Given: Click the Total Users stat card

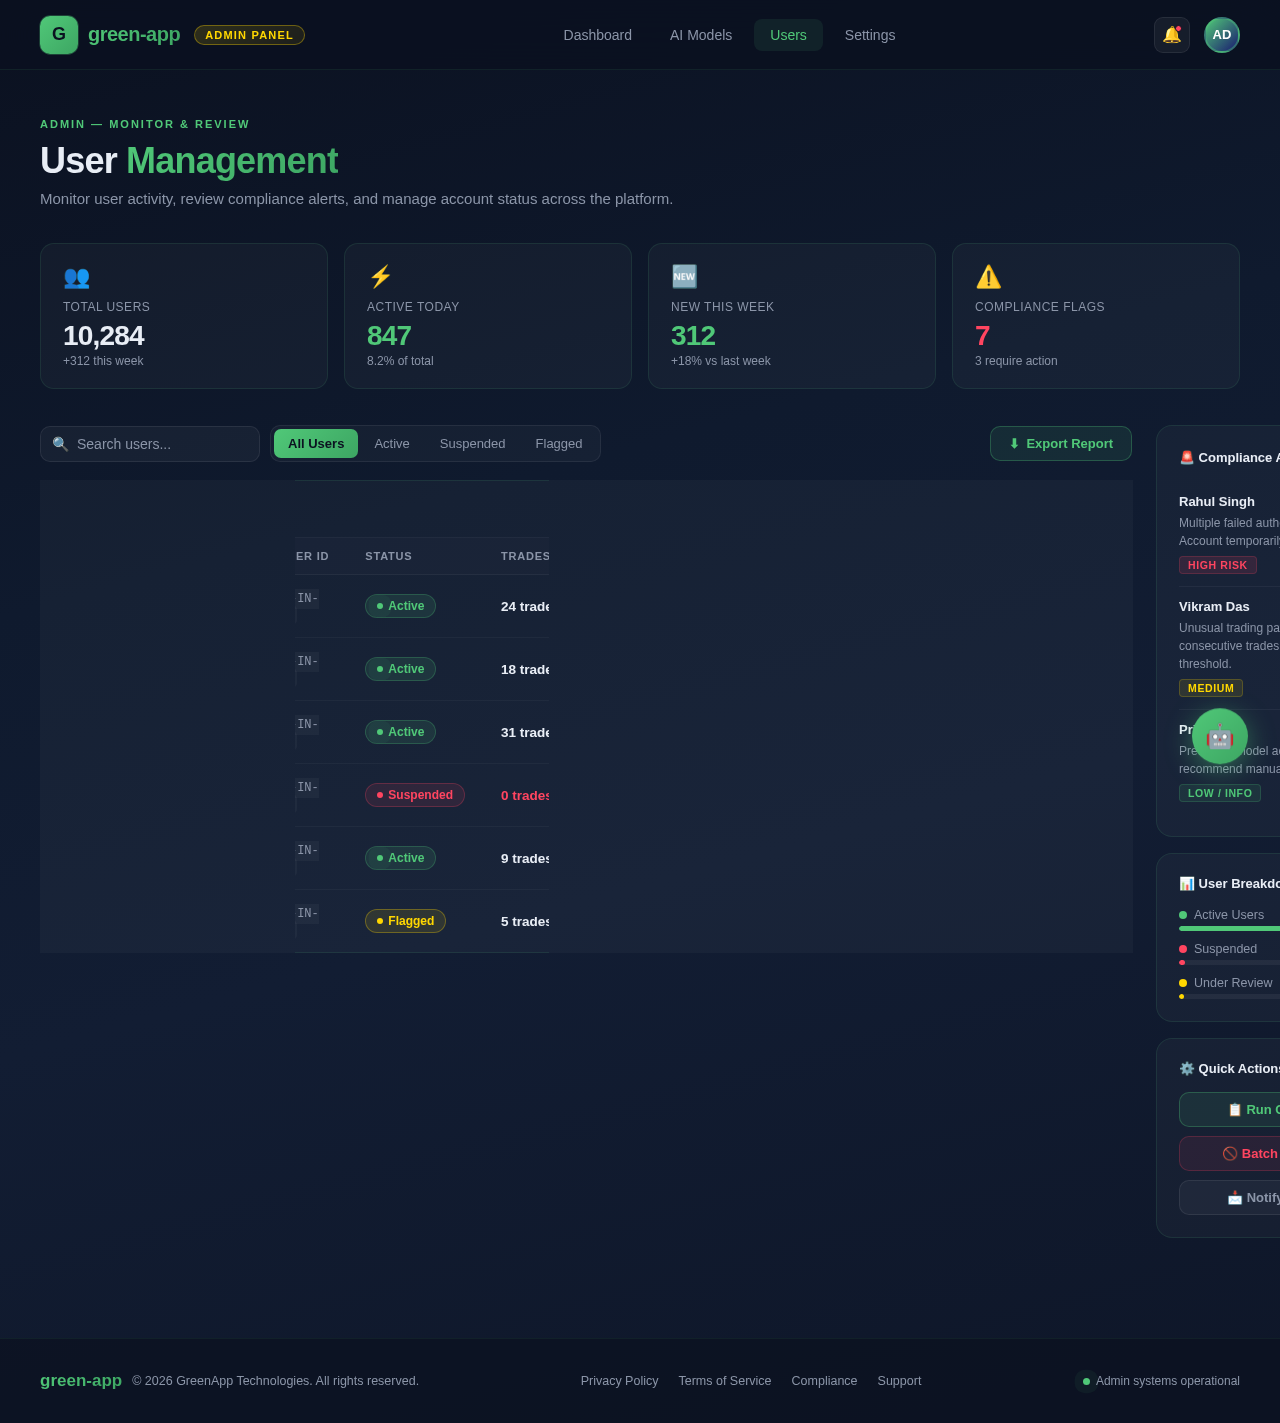Looking at the screenshot, I should tap(184, 316).
